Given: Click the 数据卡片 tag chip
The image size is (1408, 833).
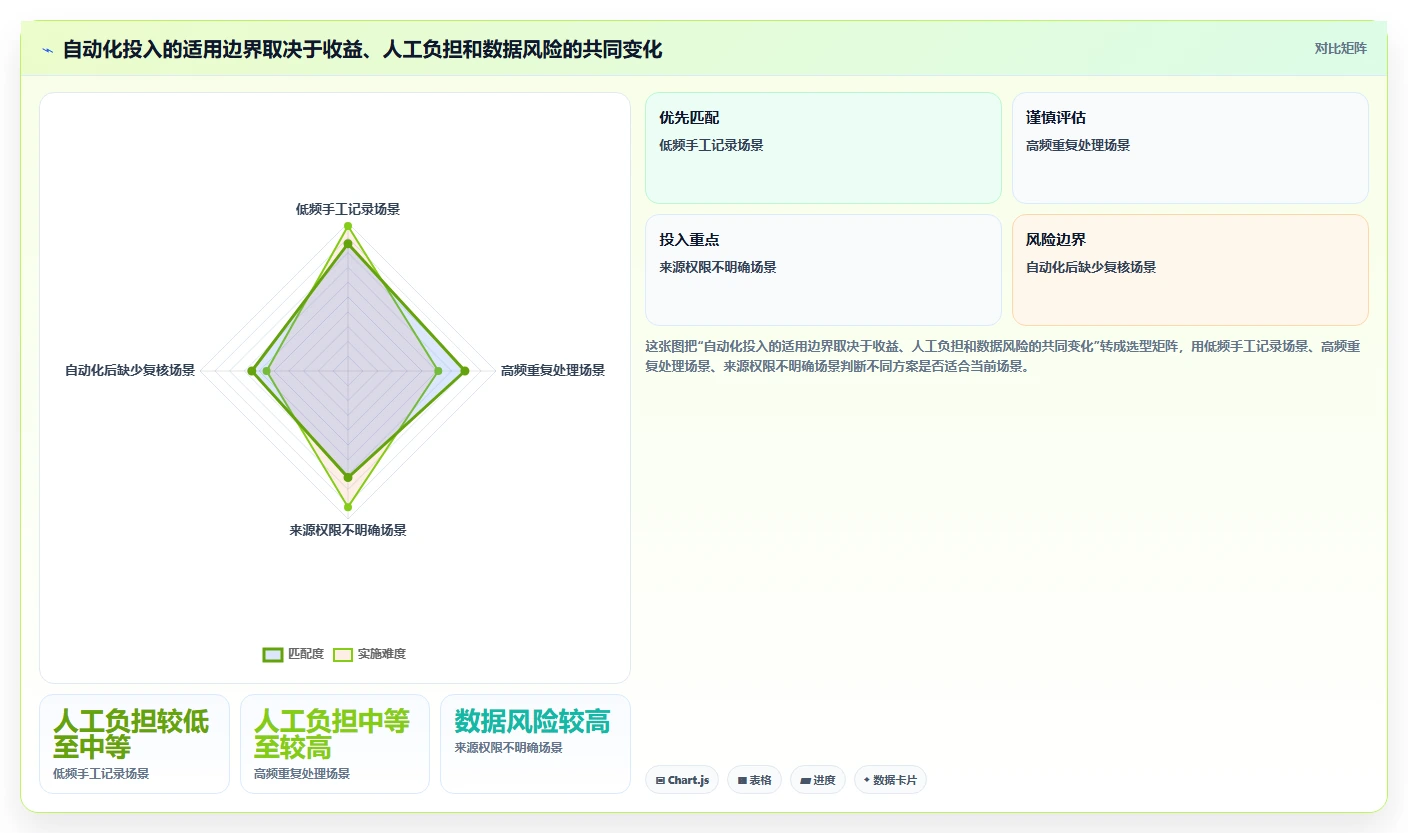Looking at the screenshot, I should 890,780.
